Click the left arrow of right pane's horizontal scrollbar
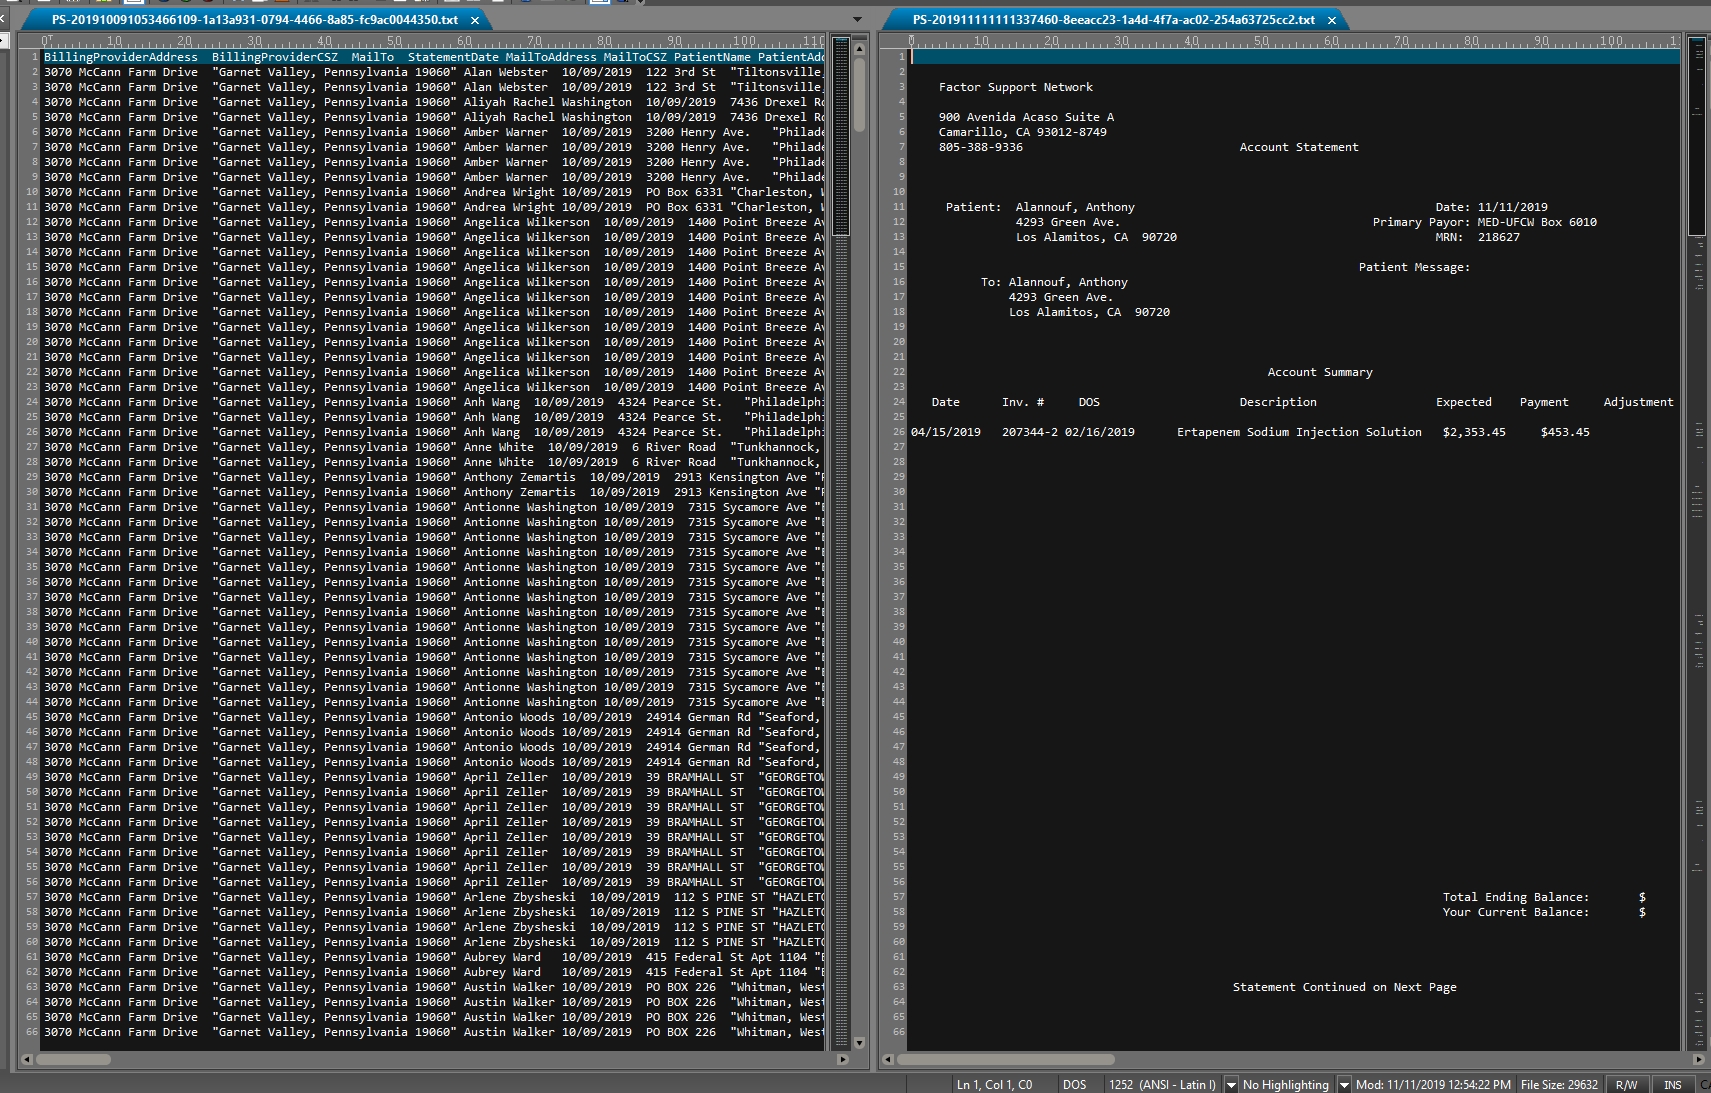Viewport: 1711px width, 1093px height. (888, 1059)
